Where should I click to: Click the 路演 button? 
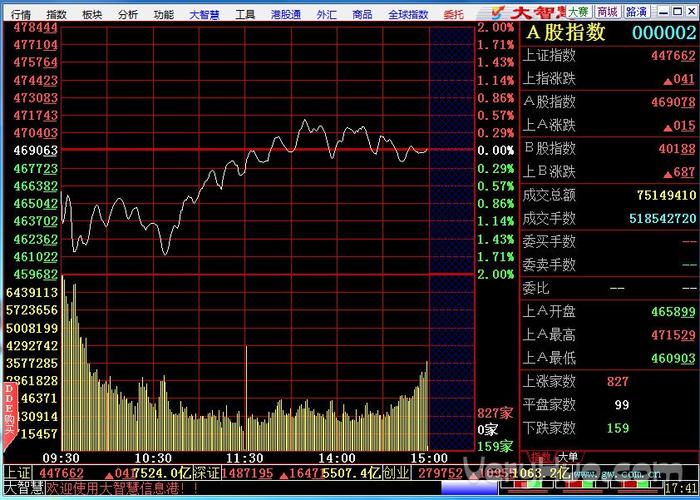pyautogui.click(x=637, y=12)
